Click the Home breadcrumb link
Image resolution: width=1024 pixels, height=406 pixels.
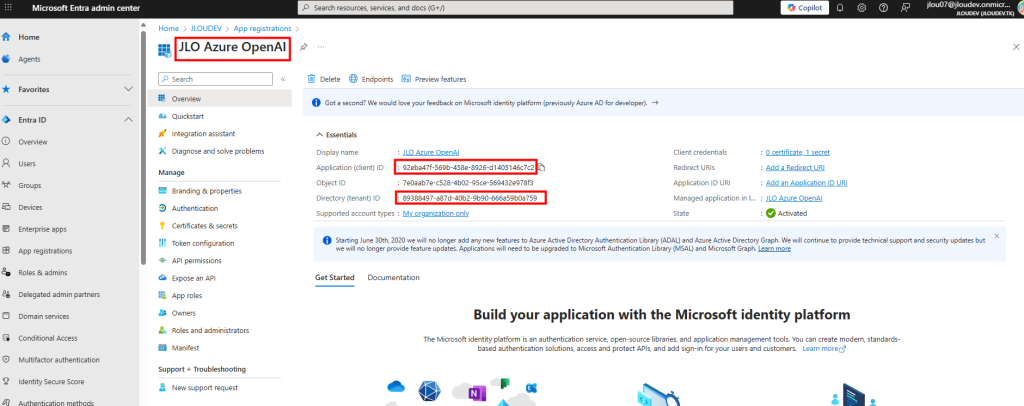click(168, 29)
